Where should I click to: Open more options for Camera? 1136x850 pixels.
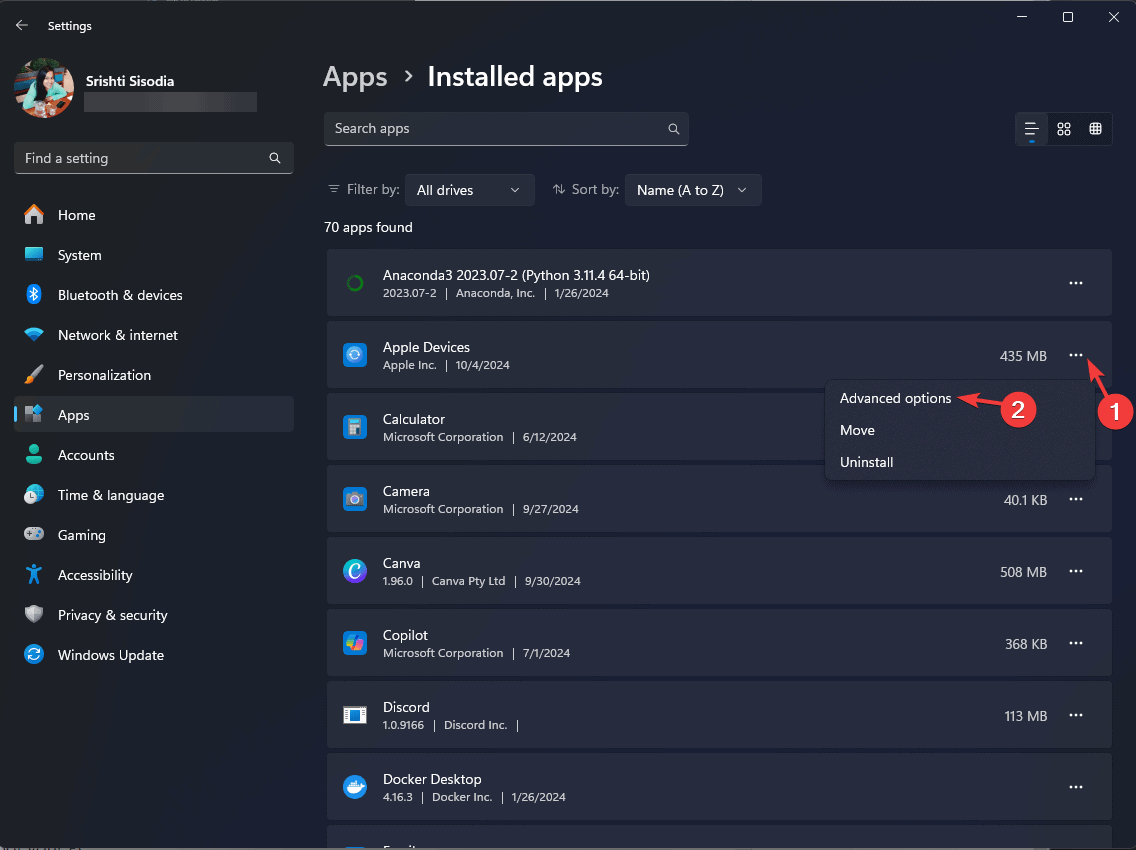1076,499
